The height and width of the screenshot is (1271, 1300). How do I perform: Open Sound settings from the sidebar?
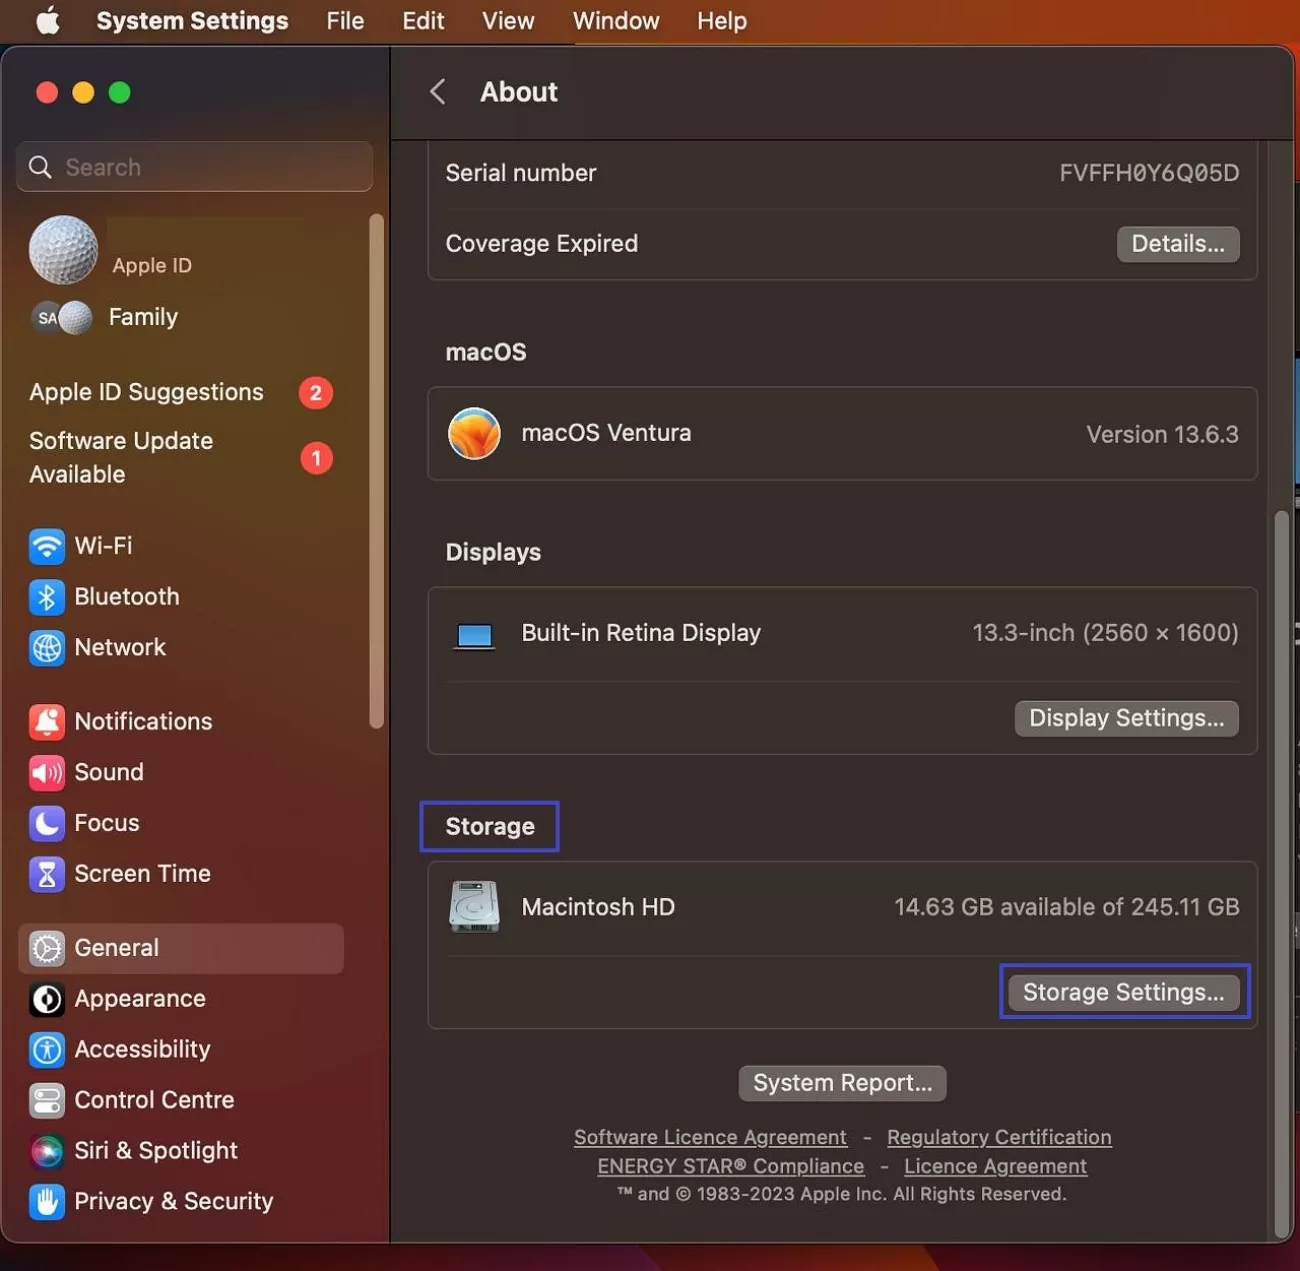click(x=47, y=772)
